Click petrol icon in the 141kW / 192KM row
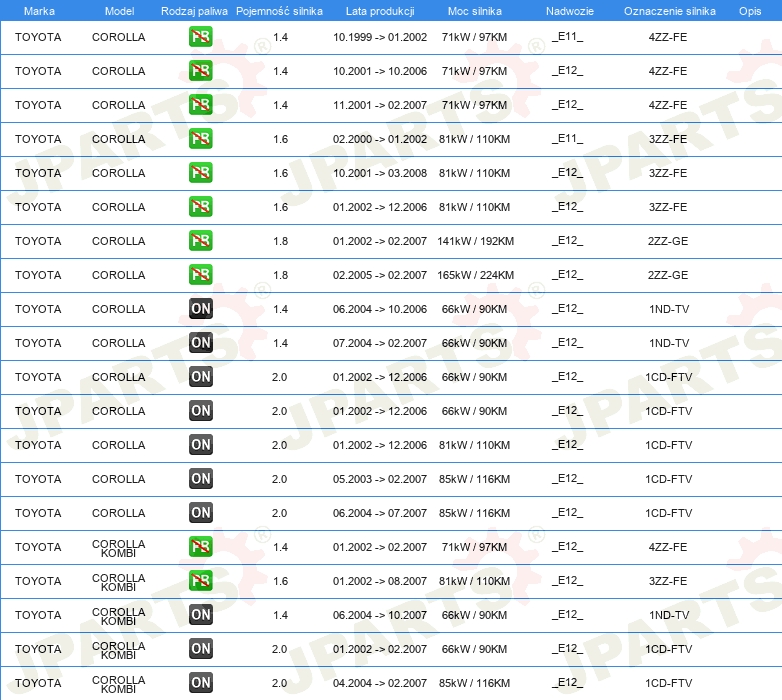Screen dimensions: 782x700 (x=200, y=241)
